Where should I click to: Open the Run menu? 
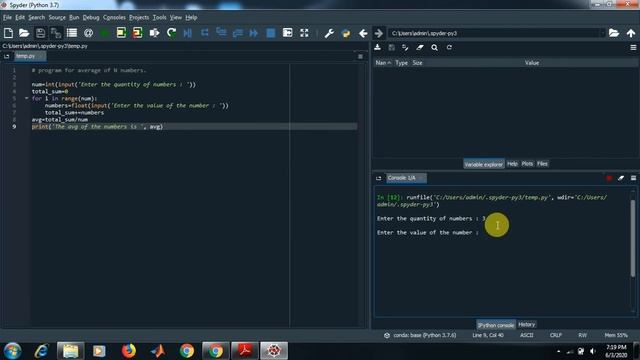74,18
